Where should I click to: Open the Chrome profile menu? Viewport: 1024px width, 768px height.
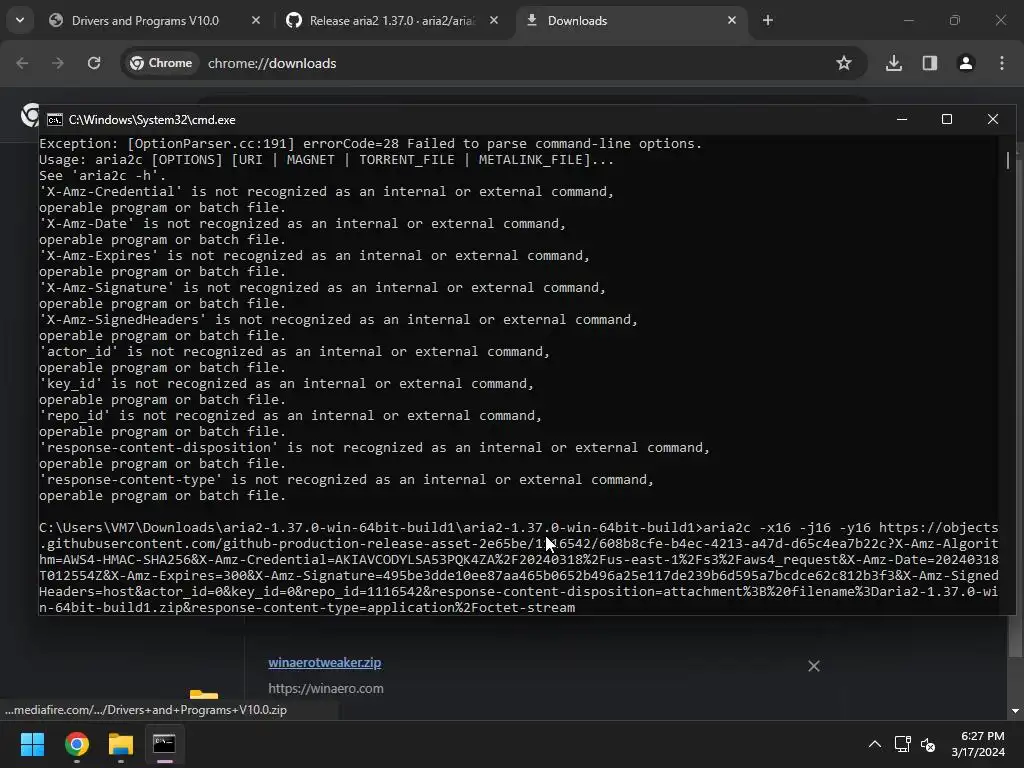(x=966, y=63)
